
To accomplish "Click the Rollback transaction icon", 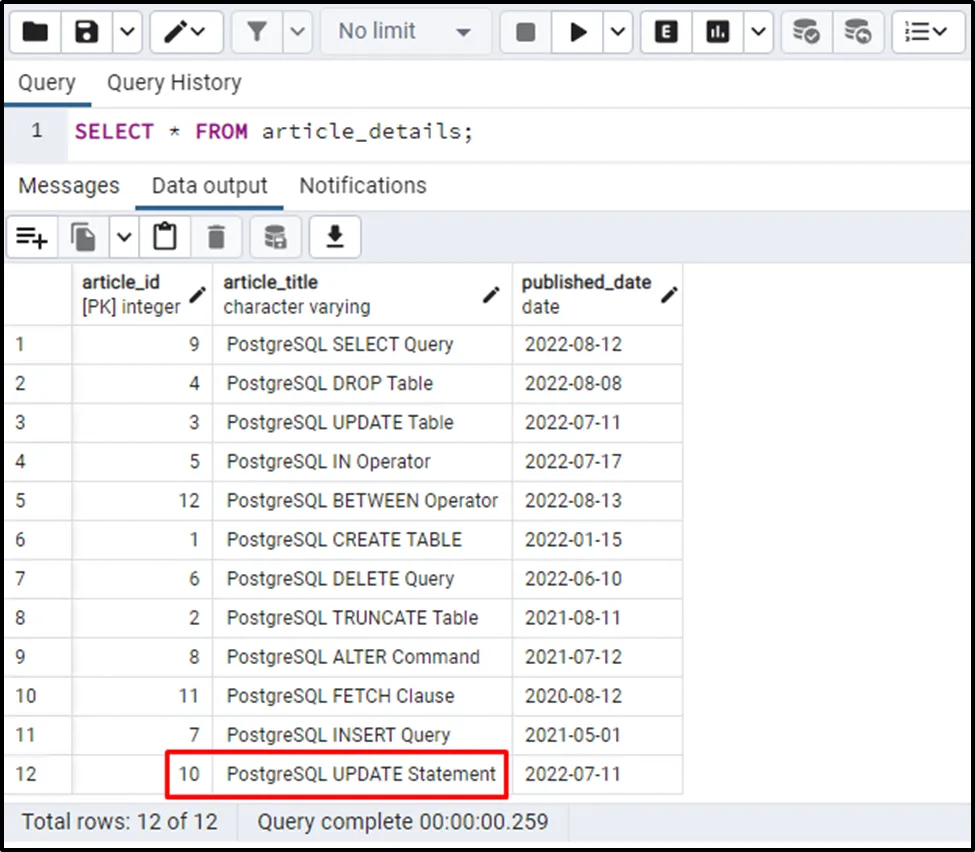I will 857,32.
